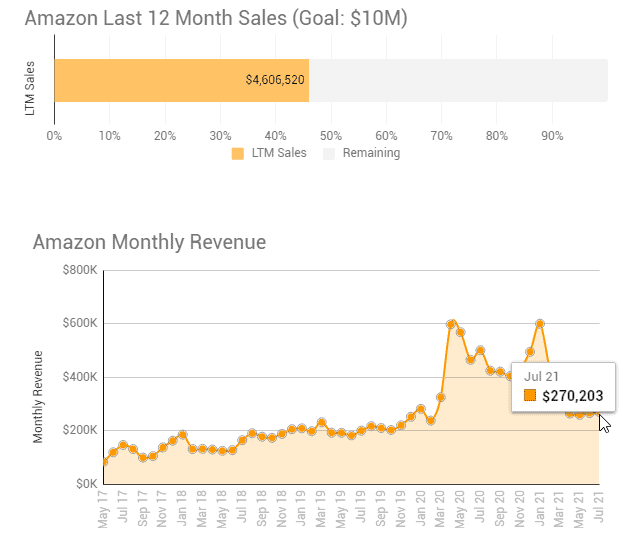This screenshot has height=550, width=630.
Task: Click the gray Remaining legend swatch
Action: (328, 154)
